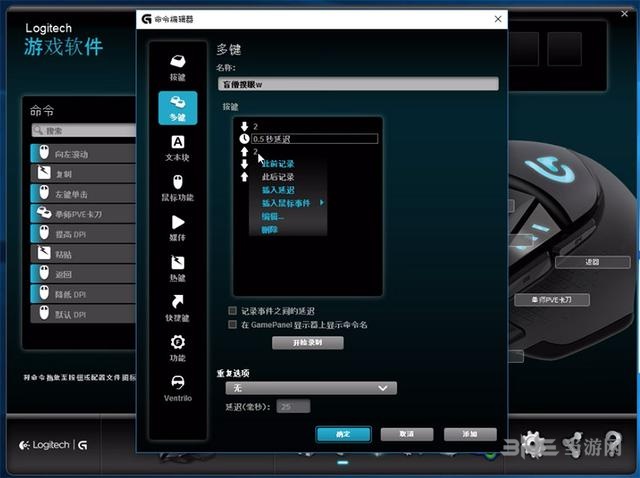Click the lightning icon of 复制 command
The height and width of the screenshot is (478, 640).
pyautogui.click(x=44, y=173)
